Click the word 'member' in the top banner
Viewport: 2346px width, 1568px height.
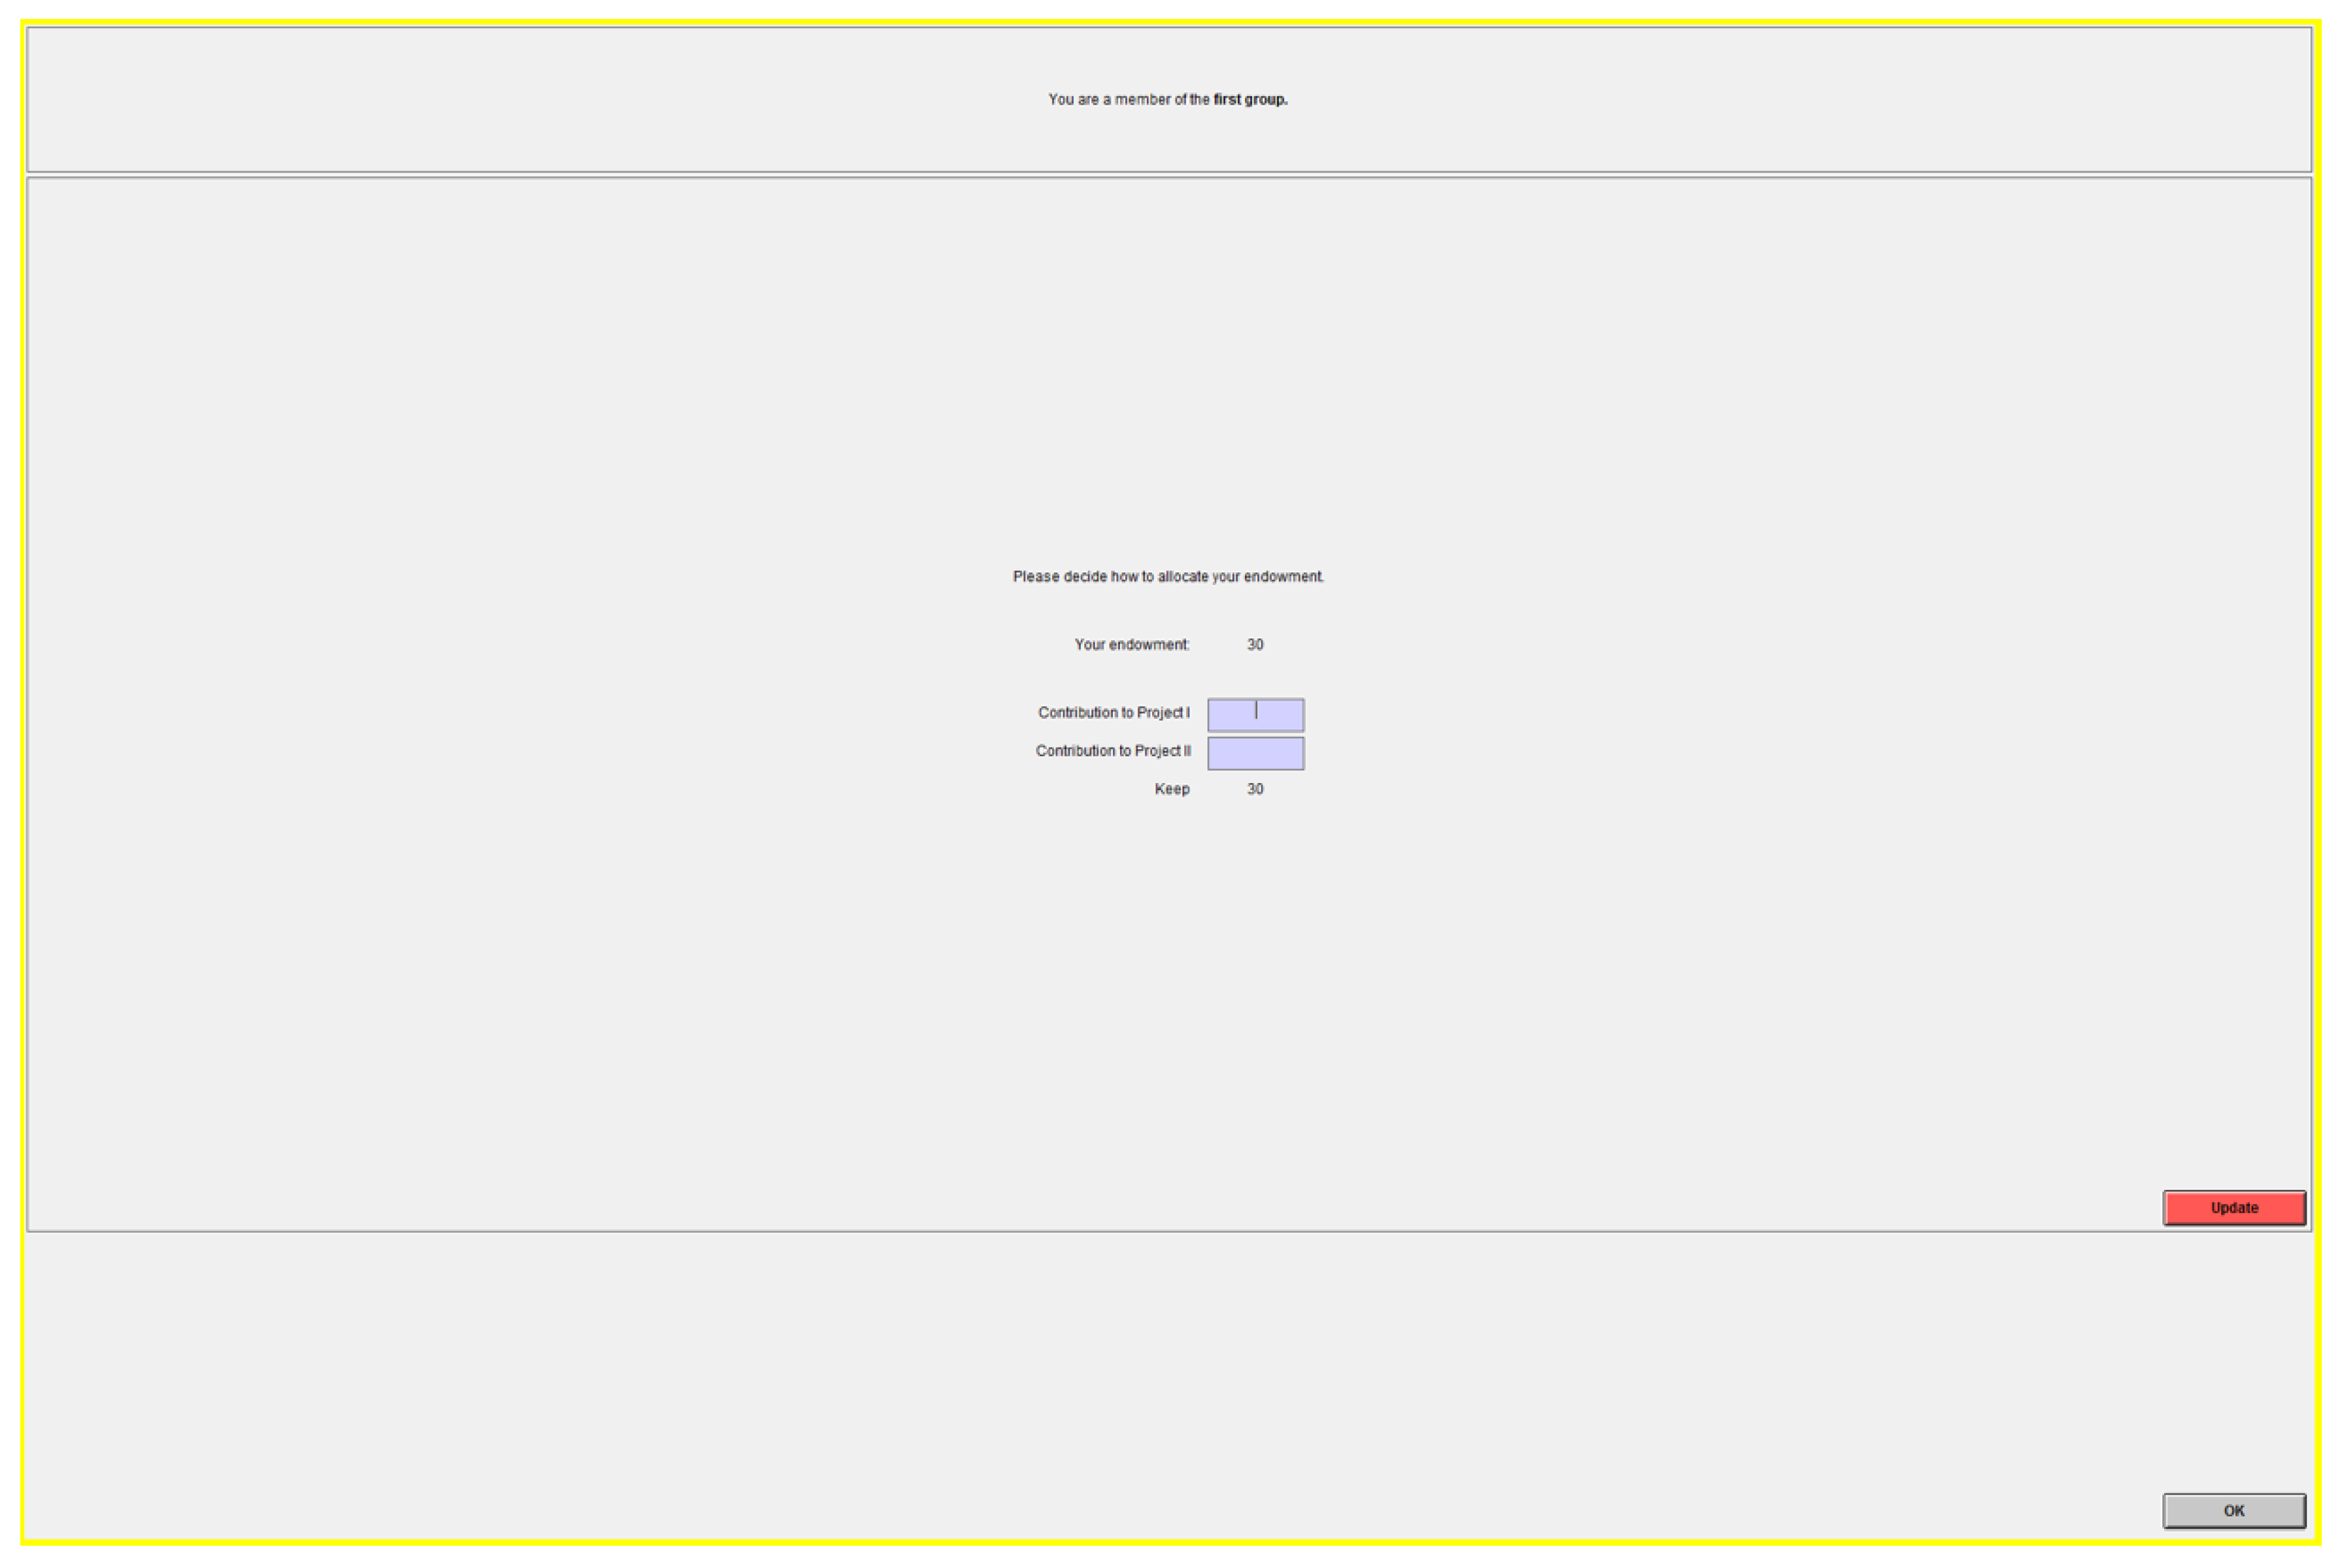[1142, 99]
